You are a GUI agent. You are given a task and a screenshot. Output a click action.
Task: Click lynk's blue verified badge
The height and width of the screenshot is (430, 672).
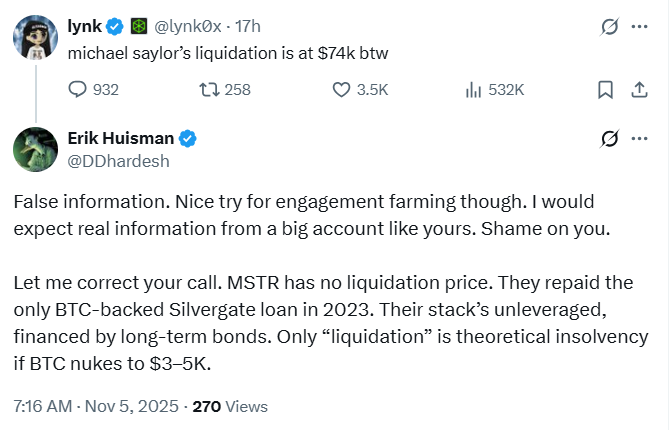coord(115,24)
